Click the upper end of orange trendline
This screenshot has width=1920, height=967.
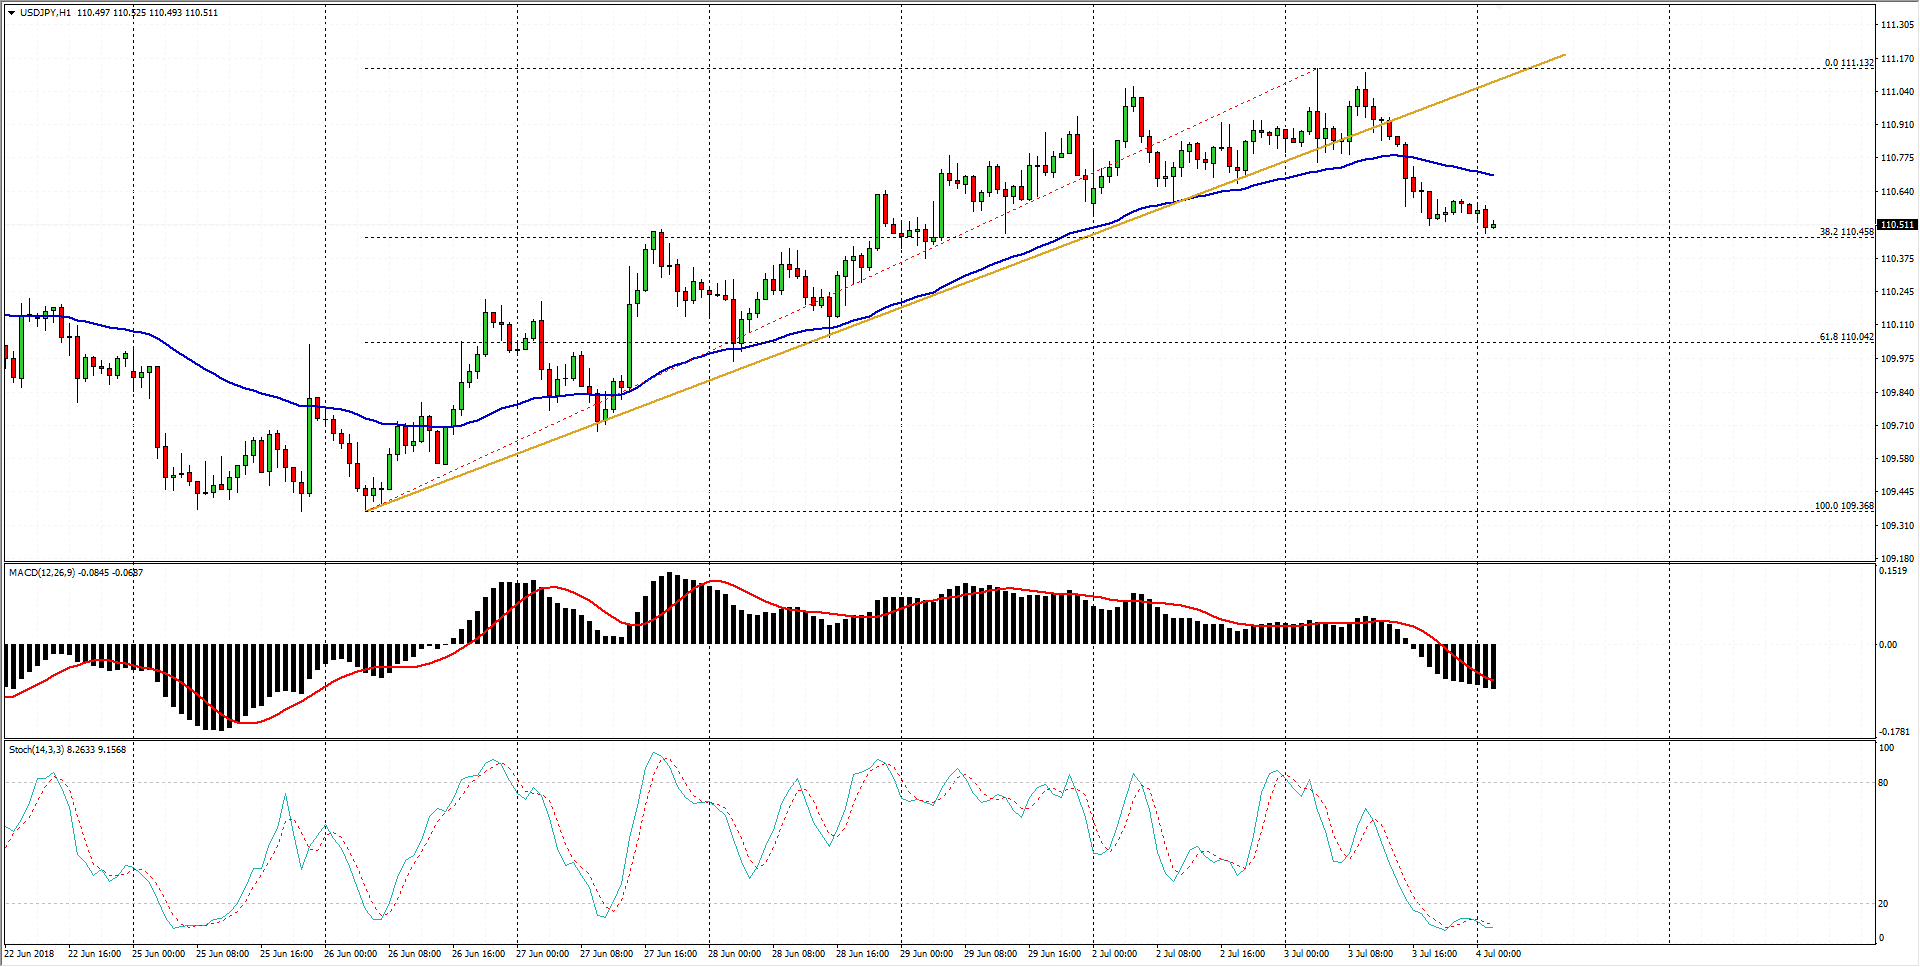(x=1564, y=55)
